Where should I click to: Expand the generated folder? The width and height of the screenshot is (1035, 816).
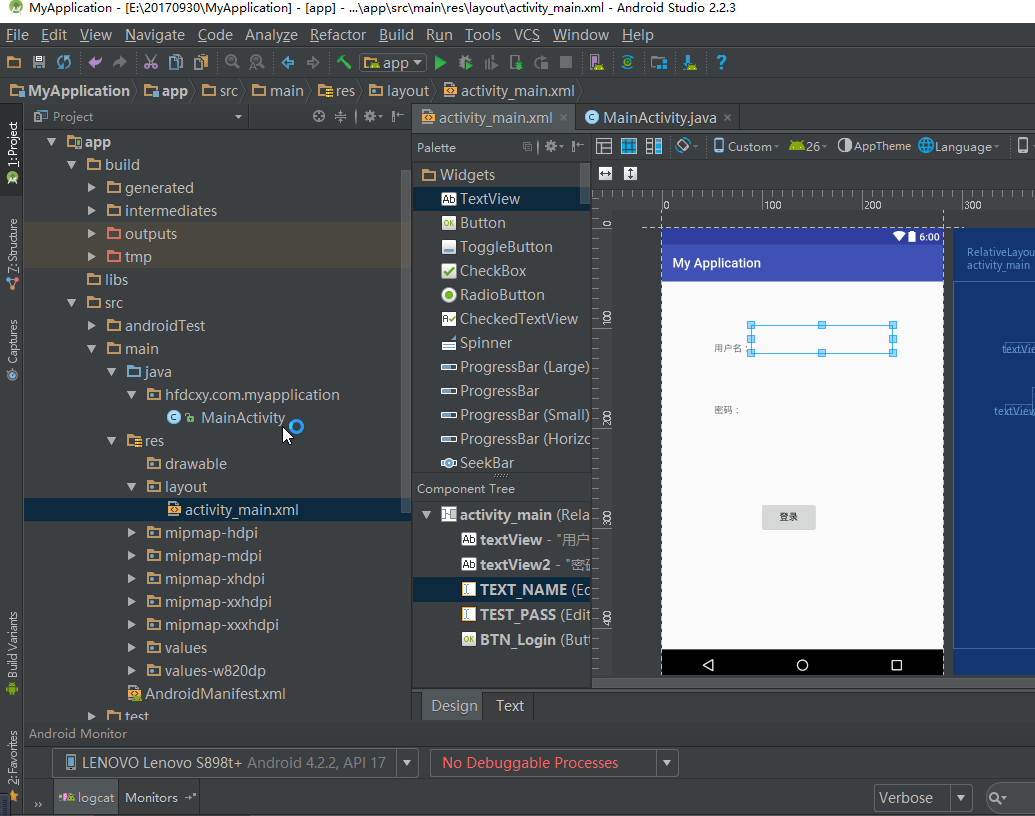pos(92,187)
